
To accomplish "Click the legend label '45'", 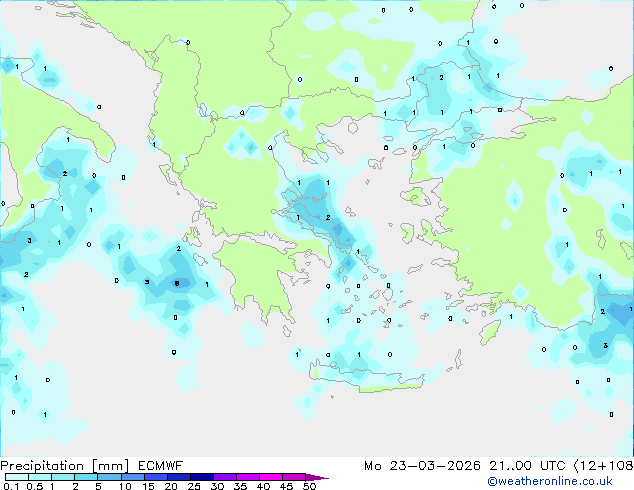I will coord(286,486).
